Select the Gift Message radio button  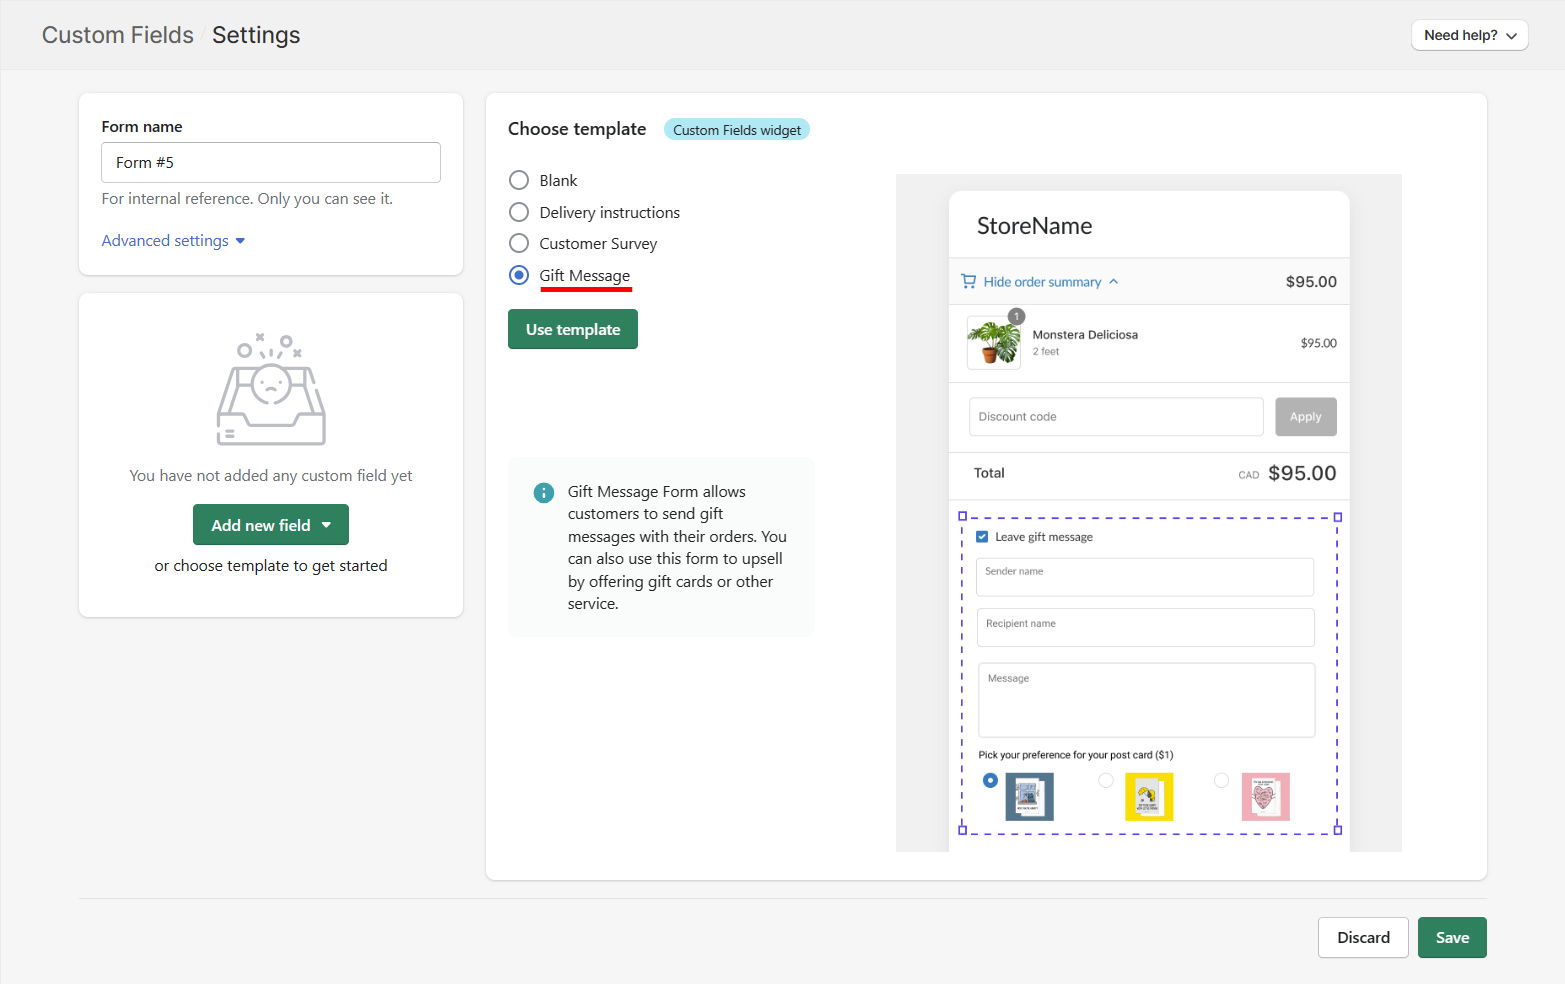point(519,275)
